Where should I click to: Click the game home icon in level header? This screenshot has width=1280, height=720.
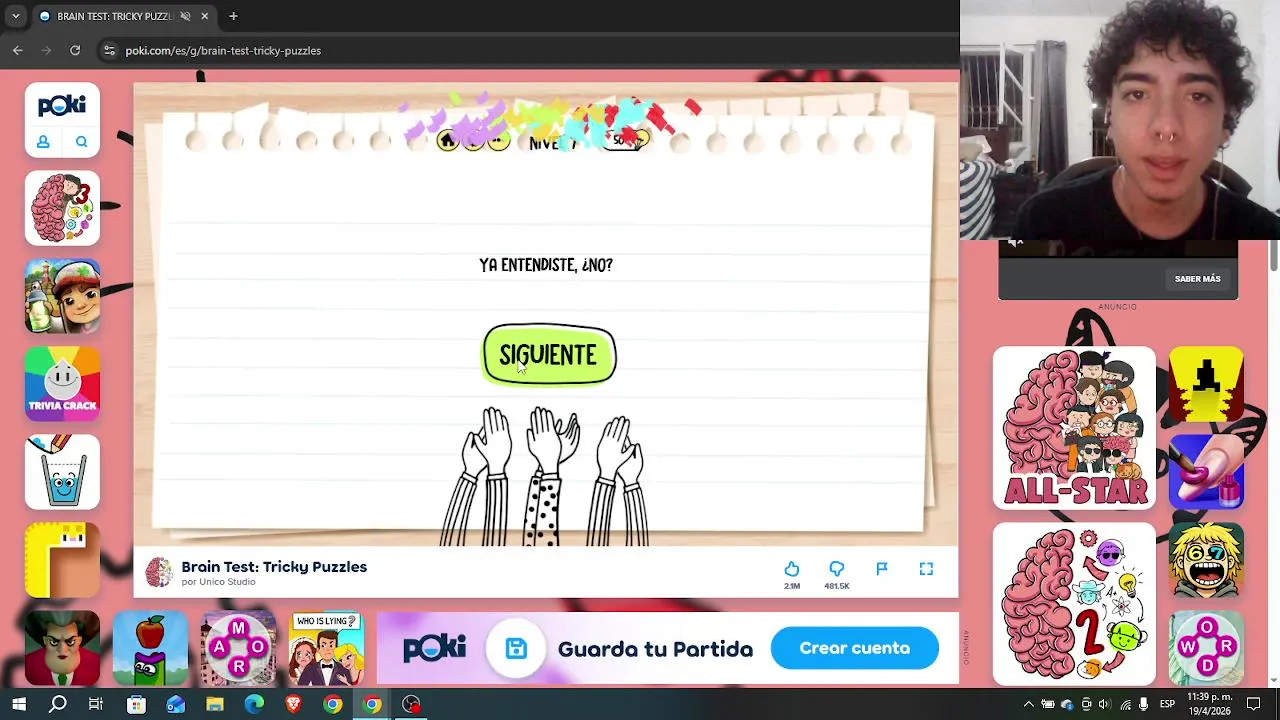447,141
